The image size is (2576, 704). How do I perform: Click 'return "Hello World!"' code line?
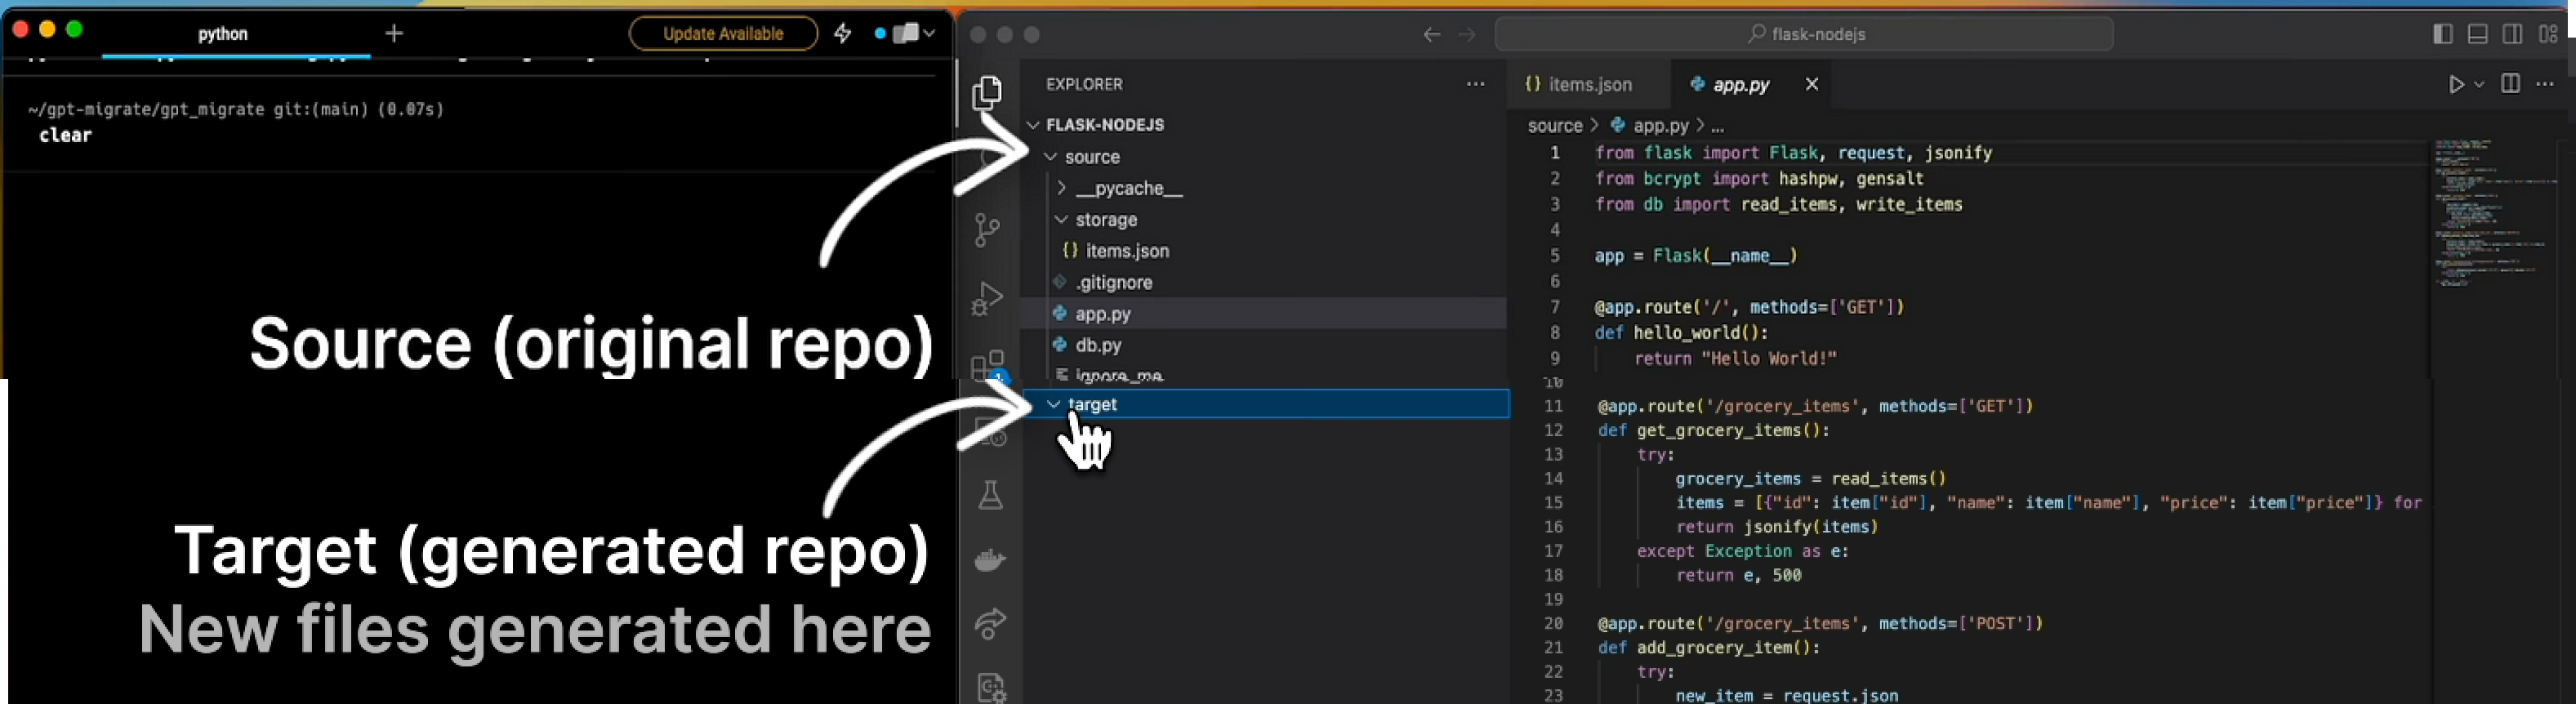1735,359
